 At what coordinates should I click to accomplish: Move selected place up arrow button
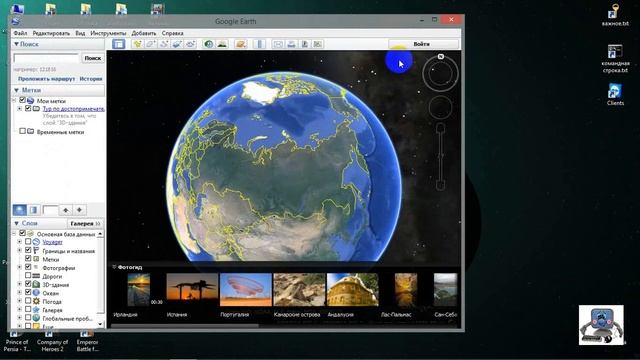click(66, 210)
